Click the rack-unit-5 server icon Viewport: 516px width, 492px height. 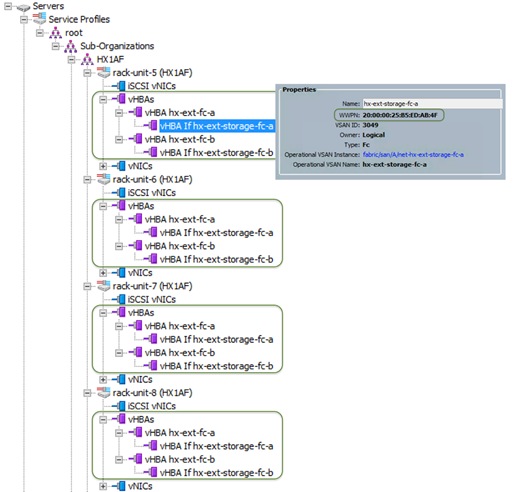[x=103, y=72]
